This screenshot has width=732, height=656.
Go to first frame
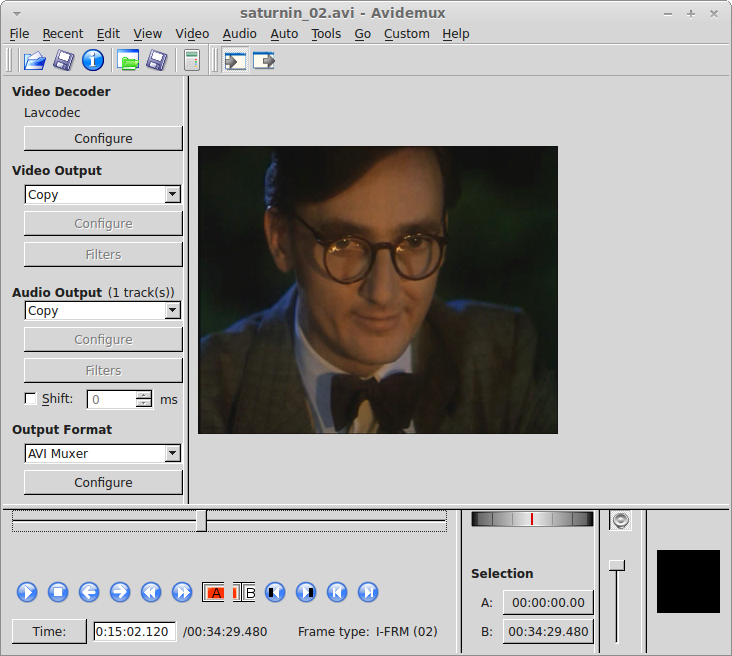pos(337,593)
